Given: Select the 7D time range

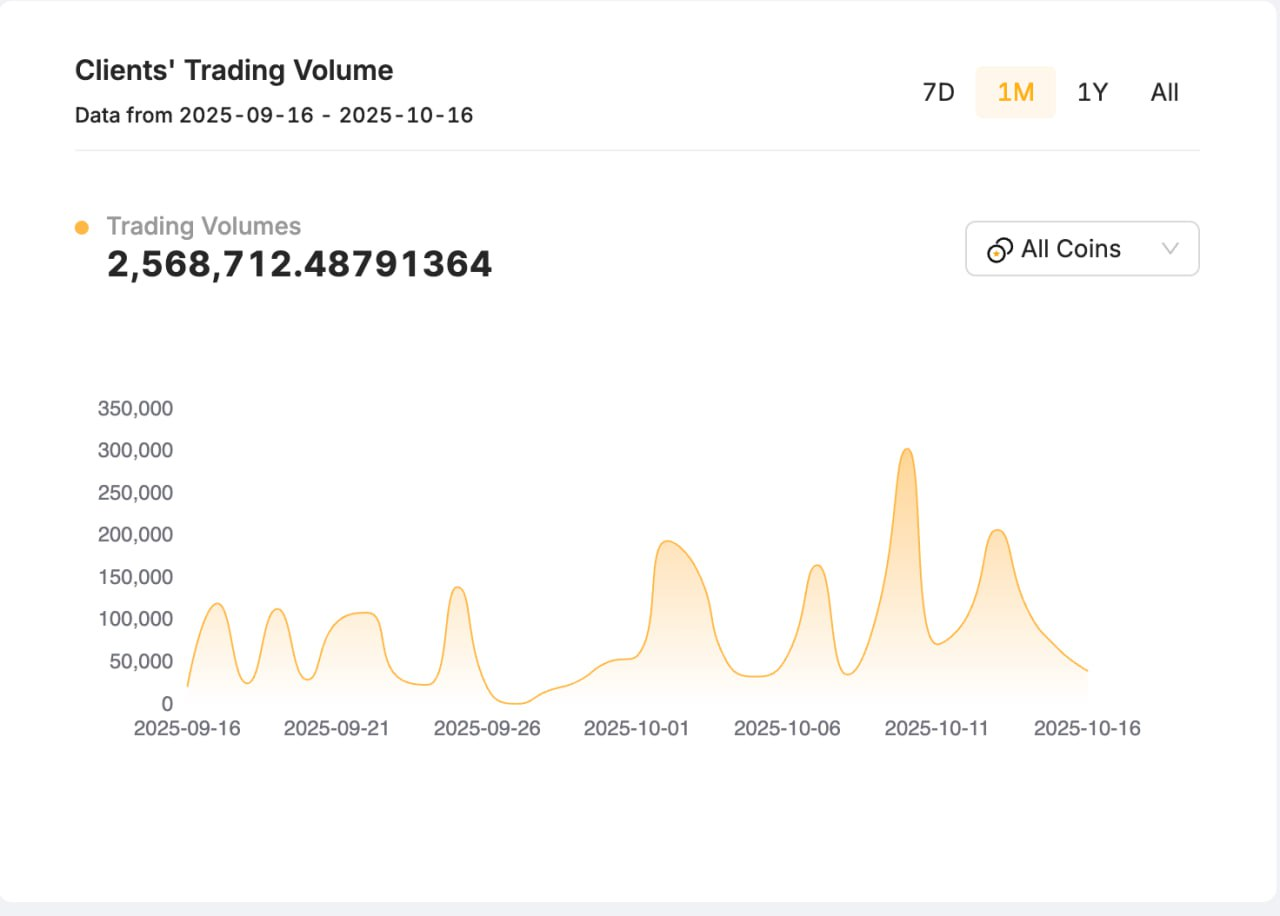Looking at the screenshot, I should [x=938, y=92].
